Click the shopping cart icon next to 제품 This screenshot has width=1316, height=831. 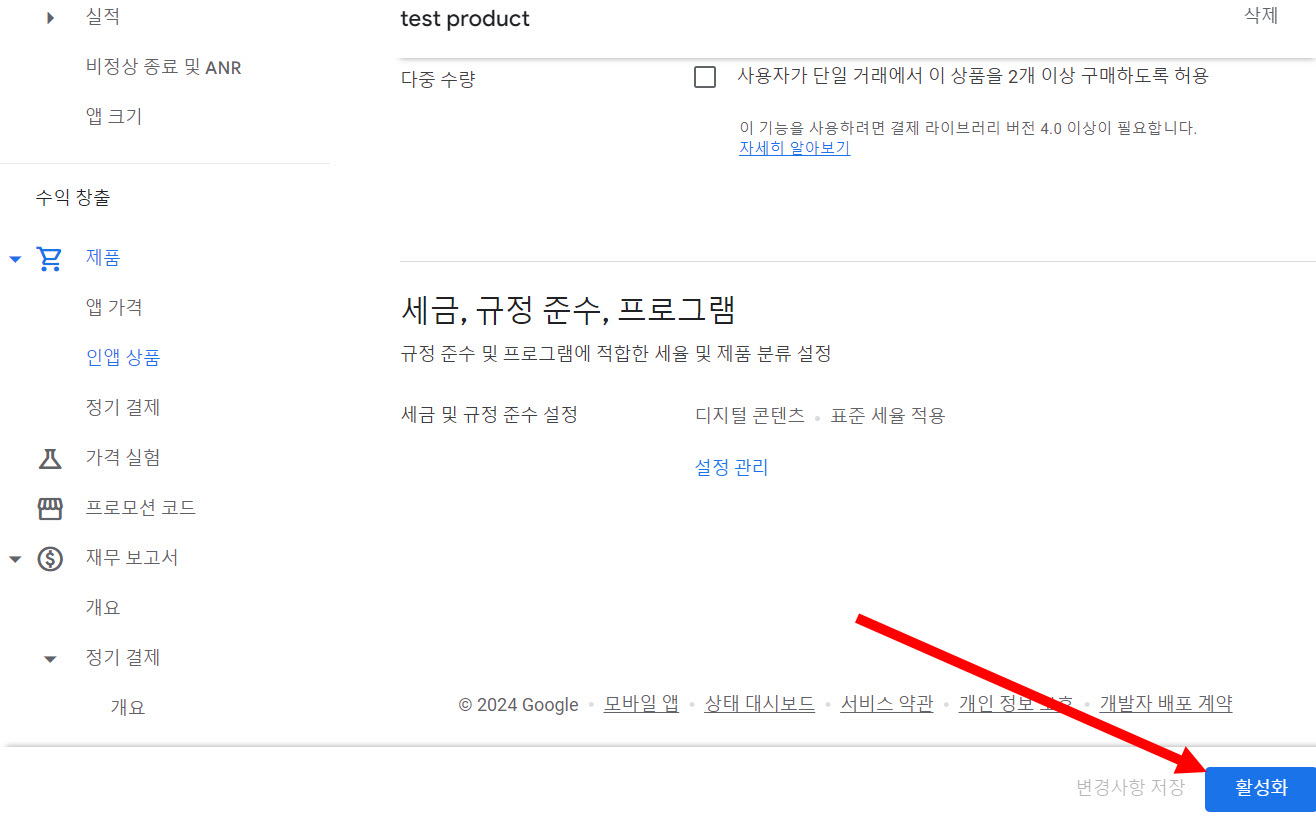tap(49, 258)
